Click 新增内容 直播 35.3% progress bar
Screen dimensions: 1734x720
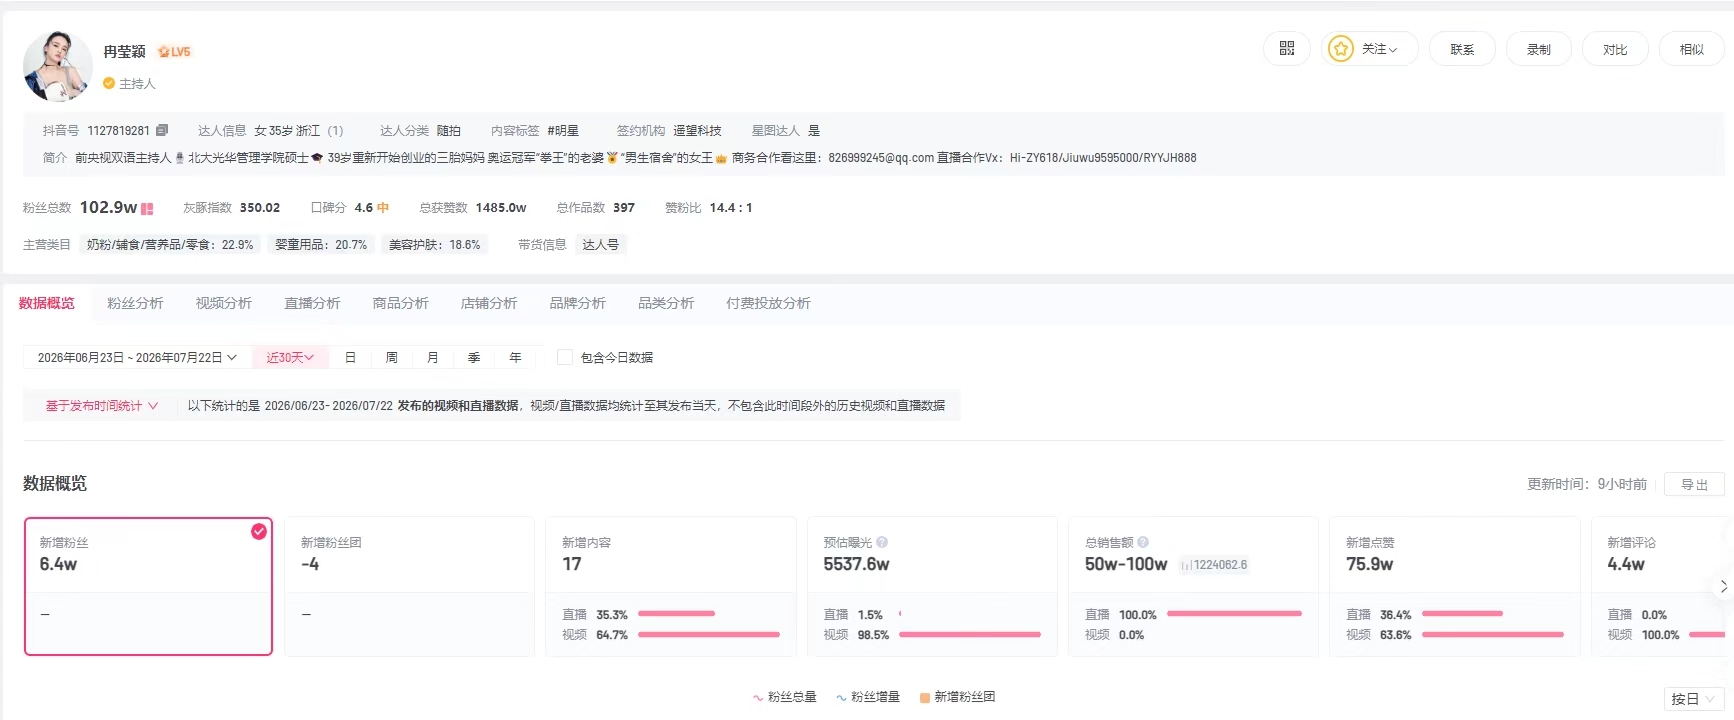click(676, 614)
